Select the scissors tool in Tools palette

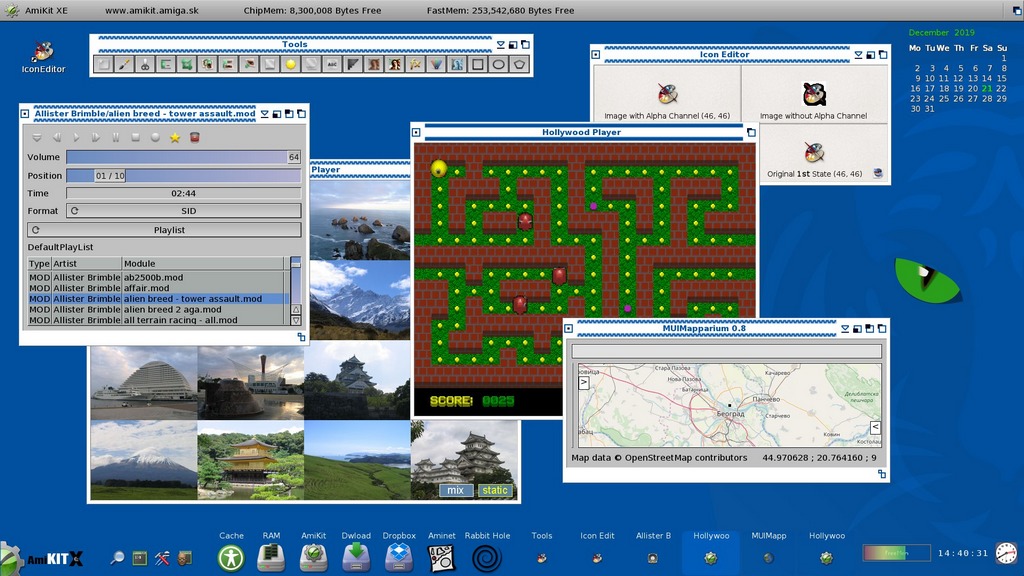point(145,64)
